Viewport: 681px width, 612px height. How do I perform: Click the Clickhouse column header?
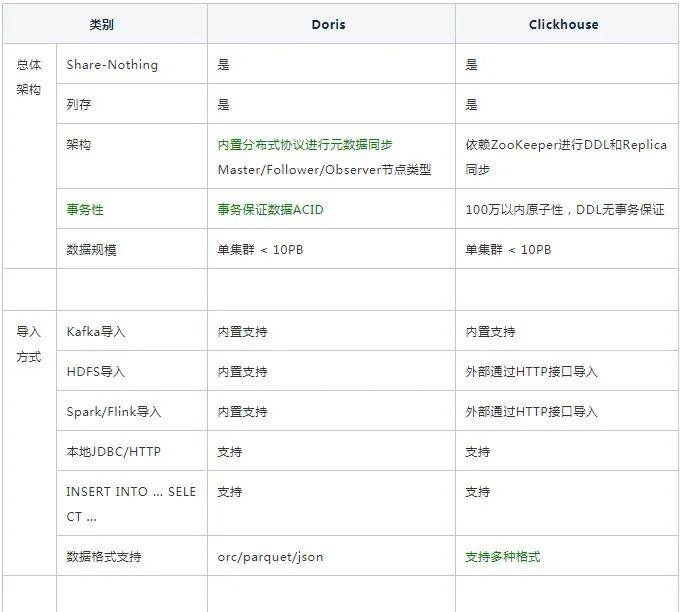563,24
